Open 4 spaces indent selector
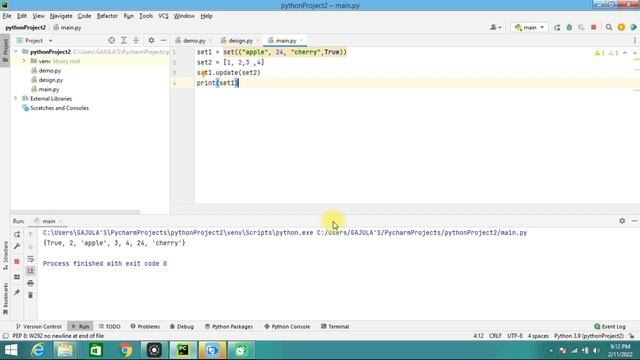 click(538, 336)
